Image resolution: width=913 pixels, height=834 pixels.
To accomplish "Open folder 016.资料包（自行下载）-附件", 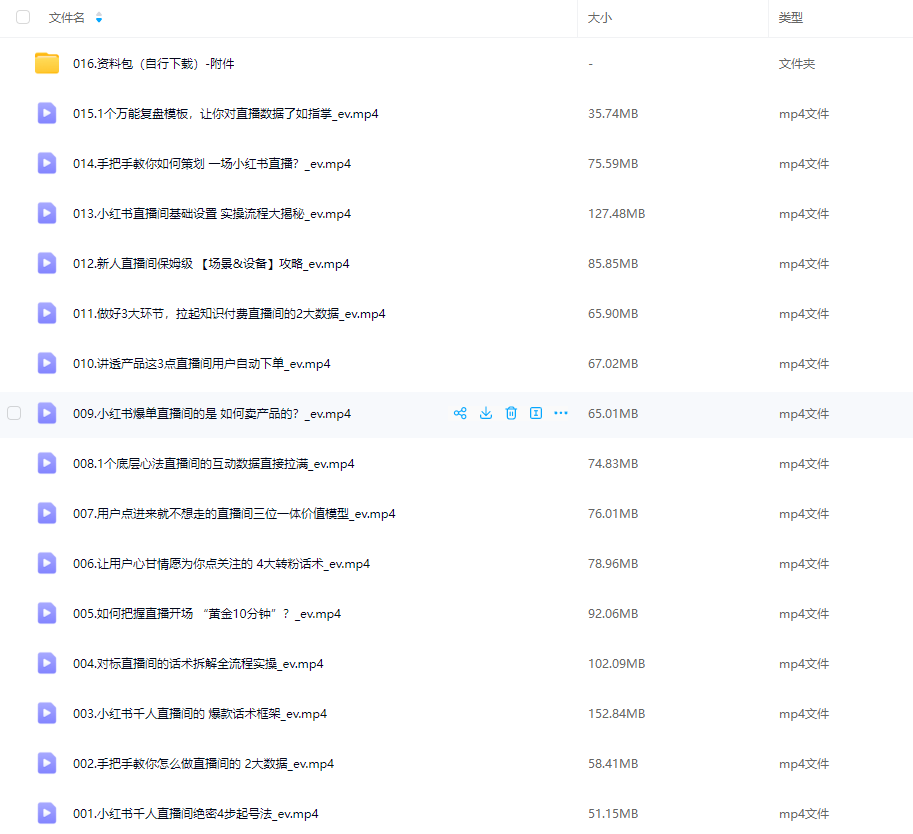I will click(154, 63).
